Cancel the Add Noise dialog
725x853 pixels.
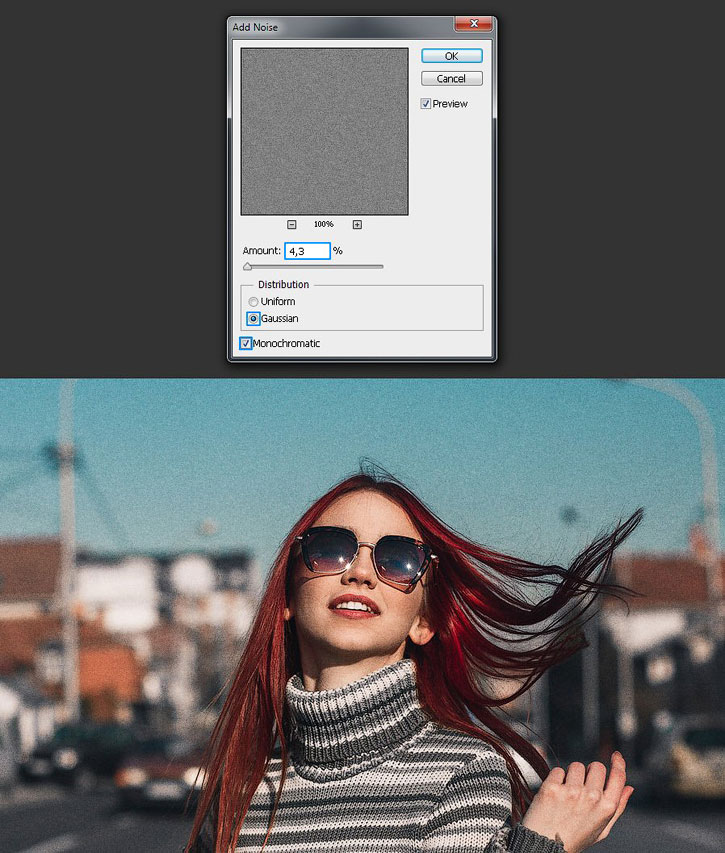451,79
